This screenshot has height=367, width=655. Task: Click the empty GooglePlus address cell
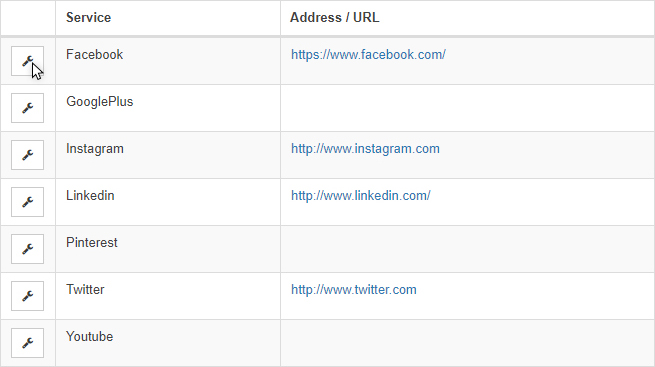467,108
